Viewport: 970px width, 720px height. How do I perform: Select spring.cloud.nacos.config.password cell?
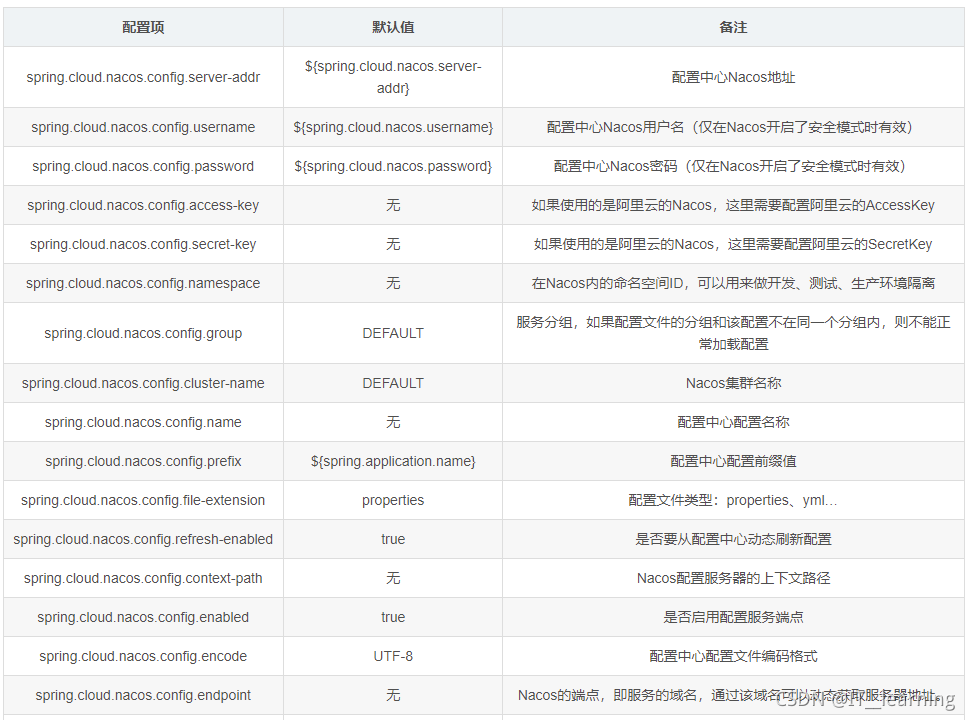pos(143,166)
